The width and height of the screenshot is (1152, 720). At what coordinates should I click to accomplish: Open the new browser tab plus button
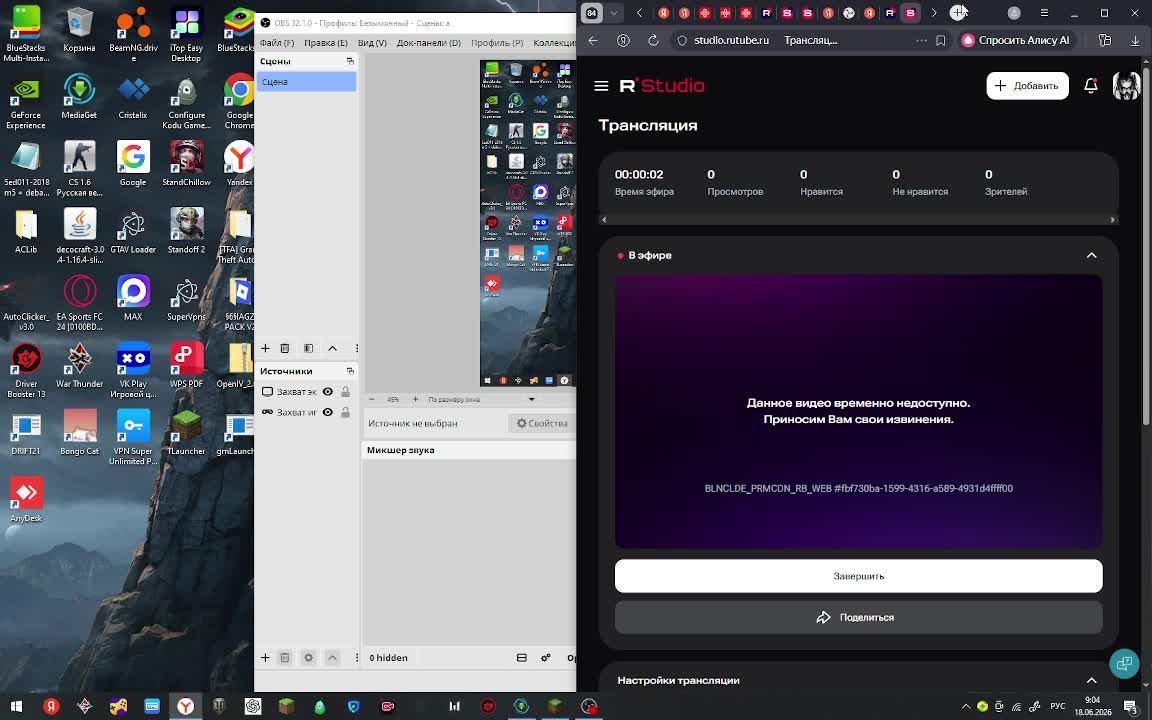click(958, 12)
